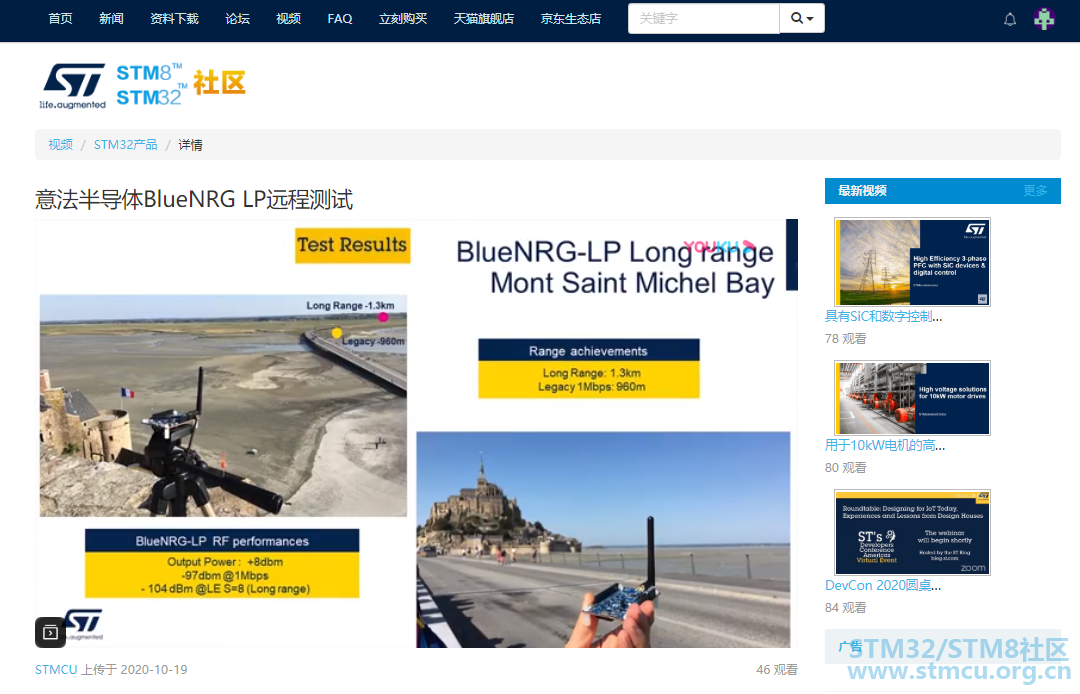Screen dimensions: 1080x694
Task: Click the search magnifier dropdown button
Action: [x=802, y=19]
